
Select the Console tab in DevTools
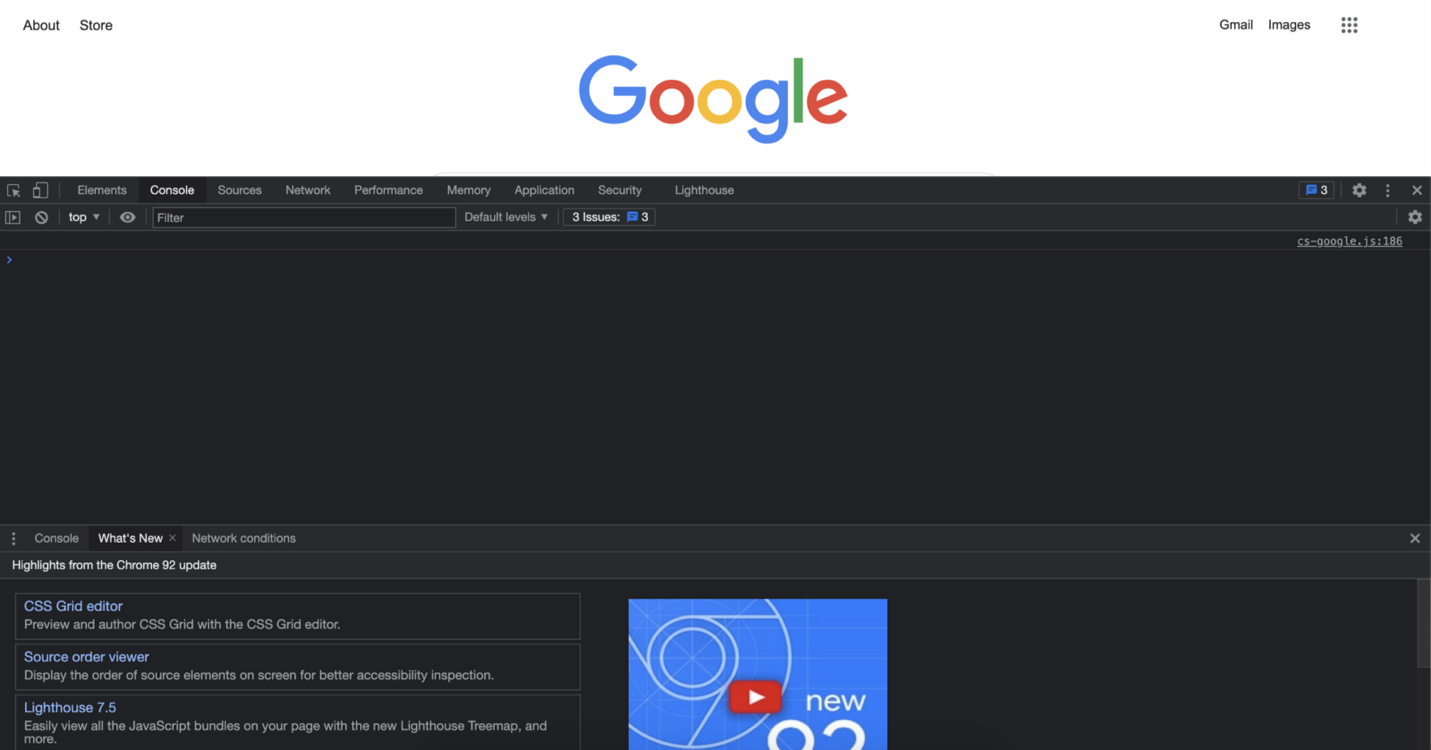tap(172, 190)
